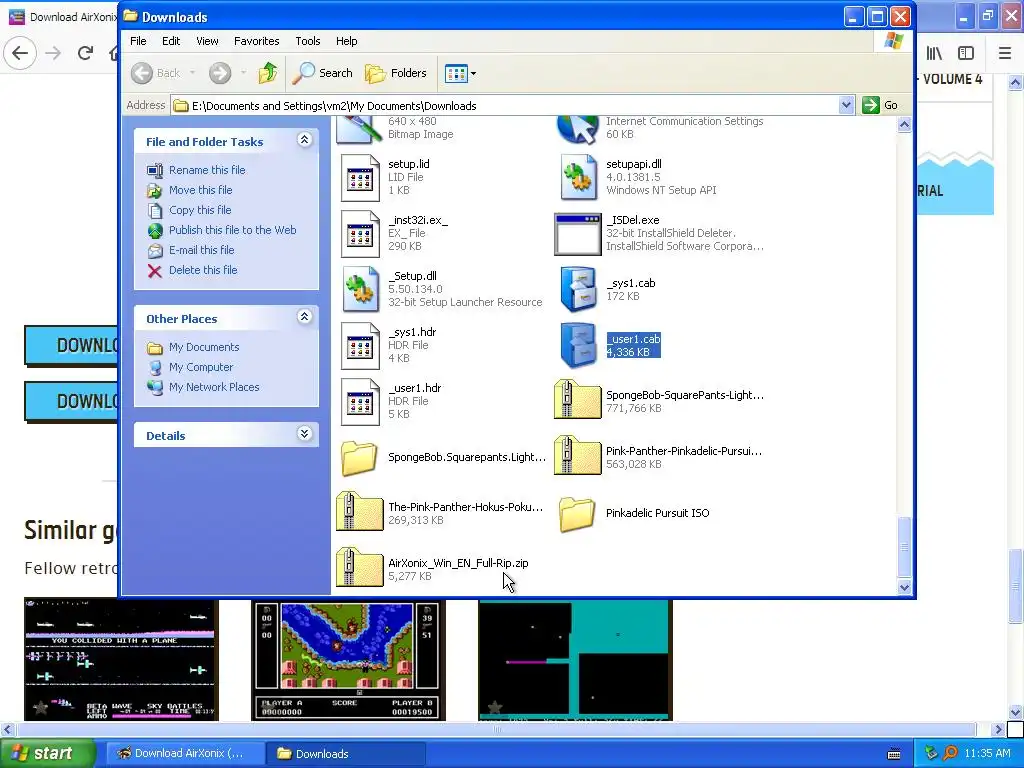Screen dimensions: 1024x768
Task: Click the Downloads taskbar item
Action: pos(345,754)
